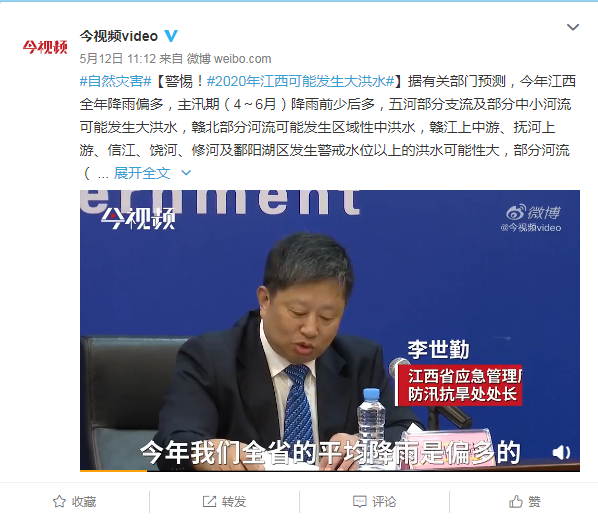
Task: Open post options chevron at top right
Action: click(573, 27)
